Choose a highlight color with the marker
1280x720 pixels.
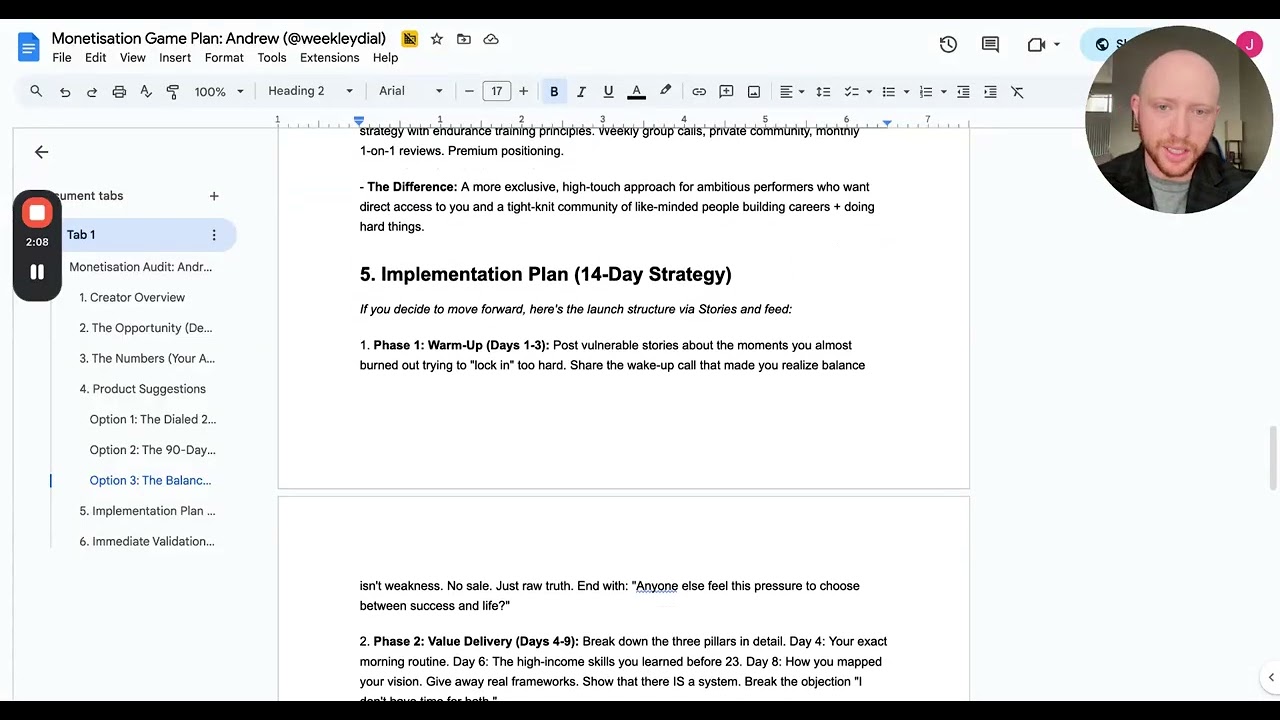(665, 91)
